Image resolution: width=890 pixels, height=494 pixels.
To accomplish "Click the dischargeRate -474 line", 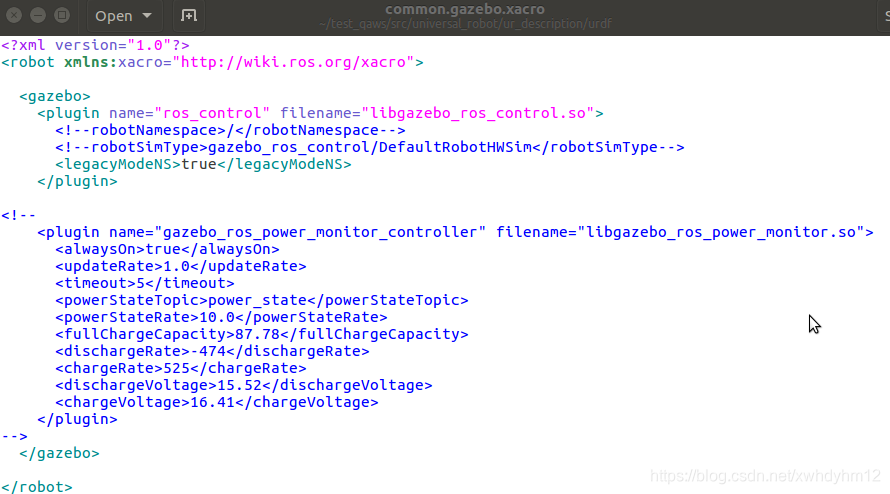I will [212, 351].
